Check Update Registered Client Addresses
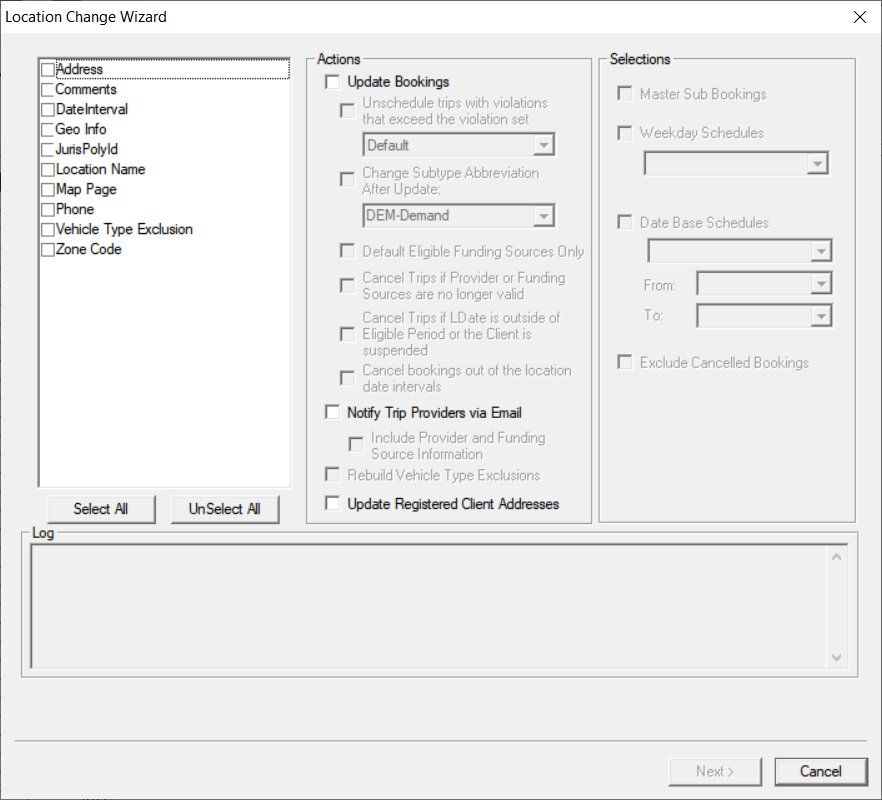The image size is (882, 800). tap(332, 503)
